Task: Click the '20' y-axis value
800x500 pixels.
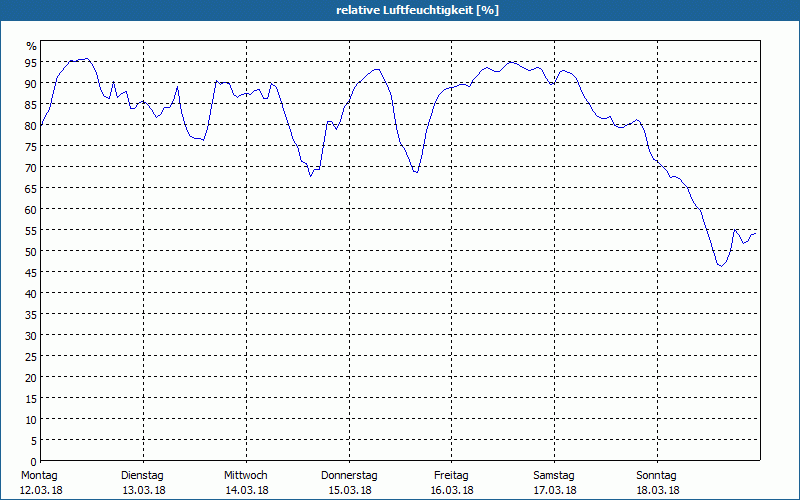Action: (31, 378)
